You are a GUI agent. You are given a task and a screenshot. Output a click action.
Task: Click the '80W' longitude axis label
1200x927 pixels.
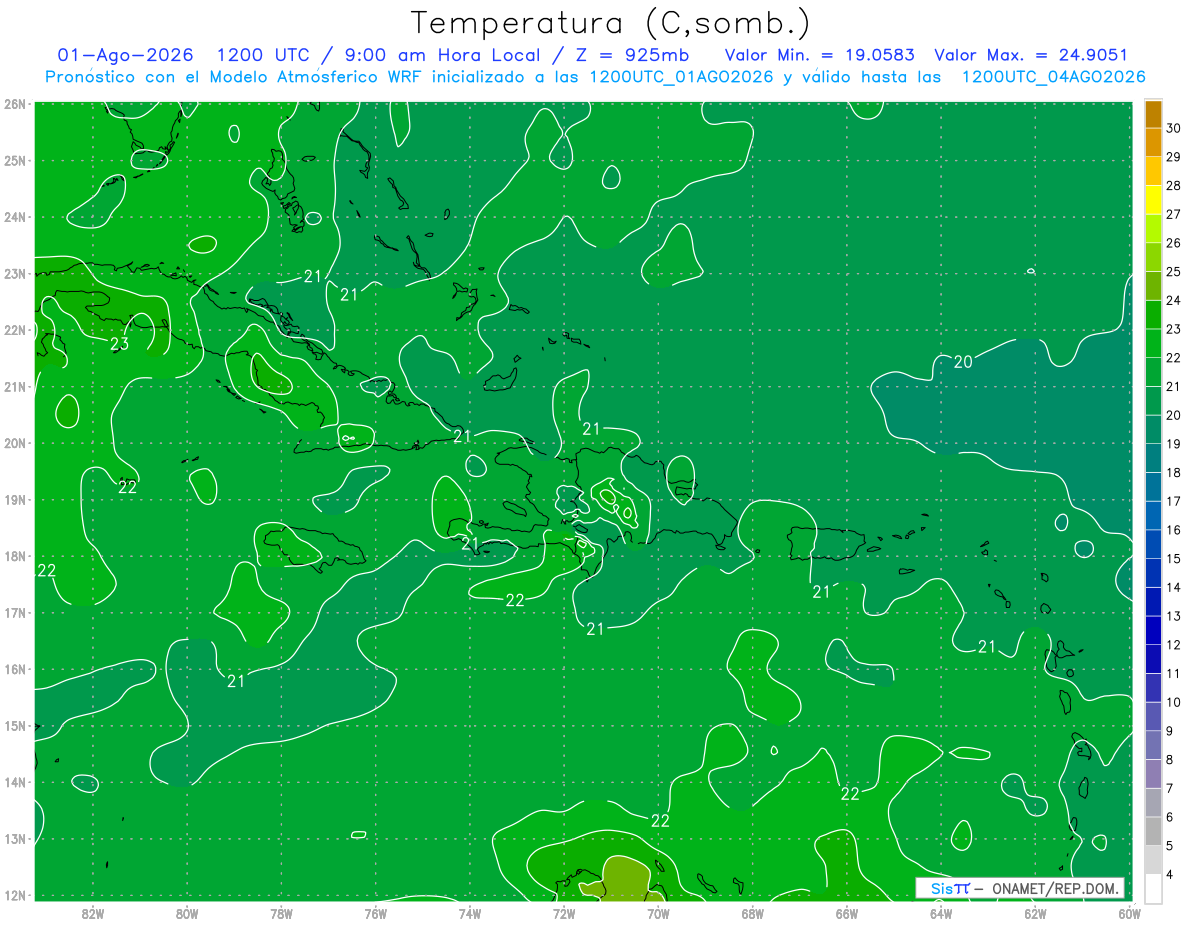click(x=187, y=913)
